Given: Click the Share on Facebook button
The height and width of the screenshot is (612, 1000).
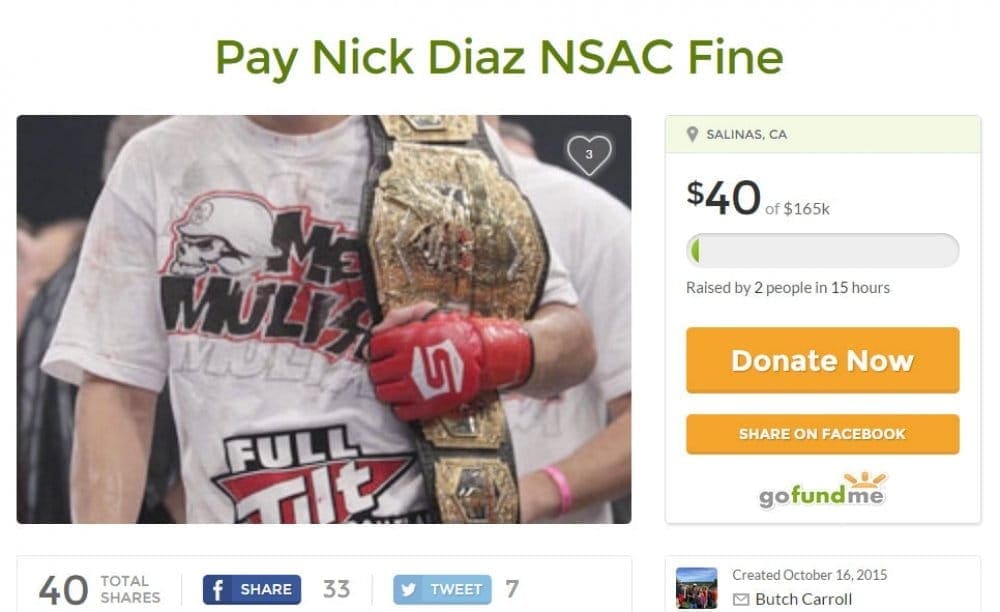Looking at the screenshot, I should pos(822,434).
